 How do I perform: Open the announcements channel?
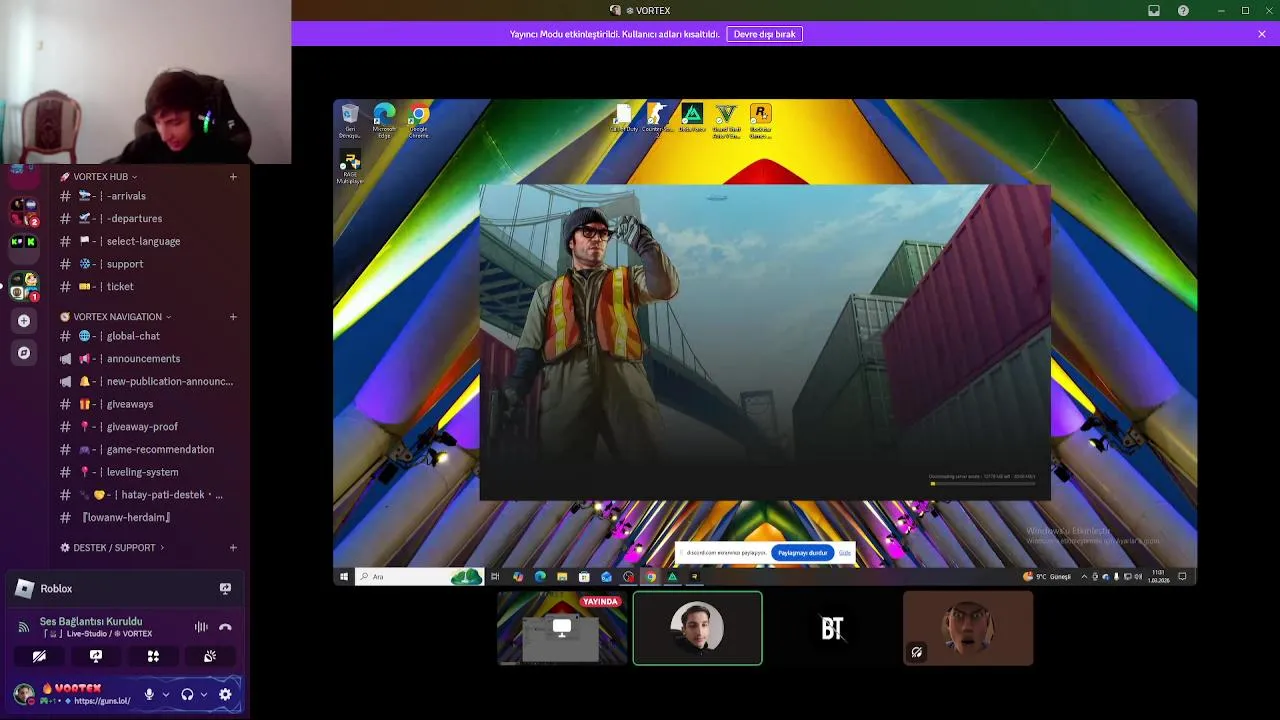pos(148,359)
